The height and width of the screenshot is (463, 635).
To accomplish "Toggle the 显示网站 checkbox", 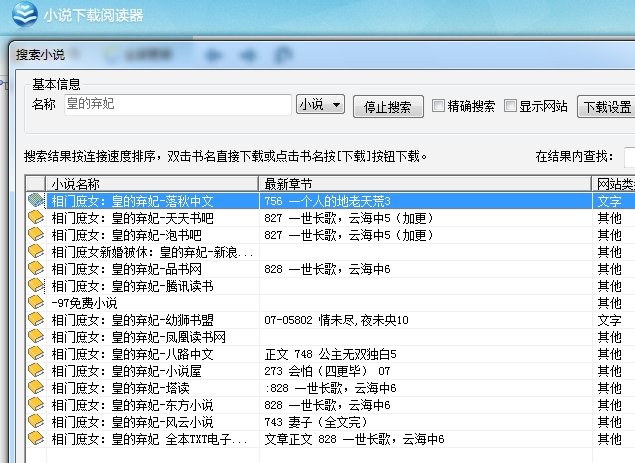I will coord(510,106).
